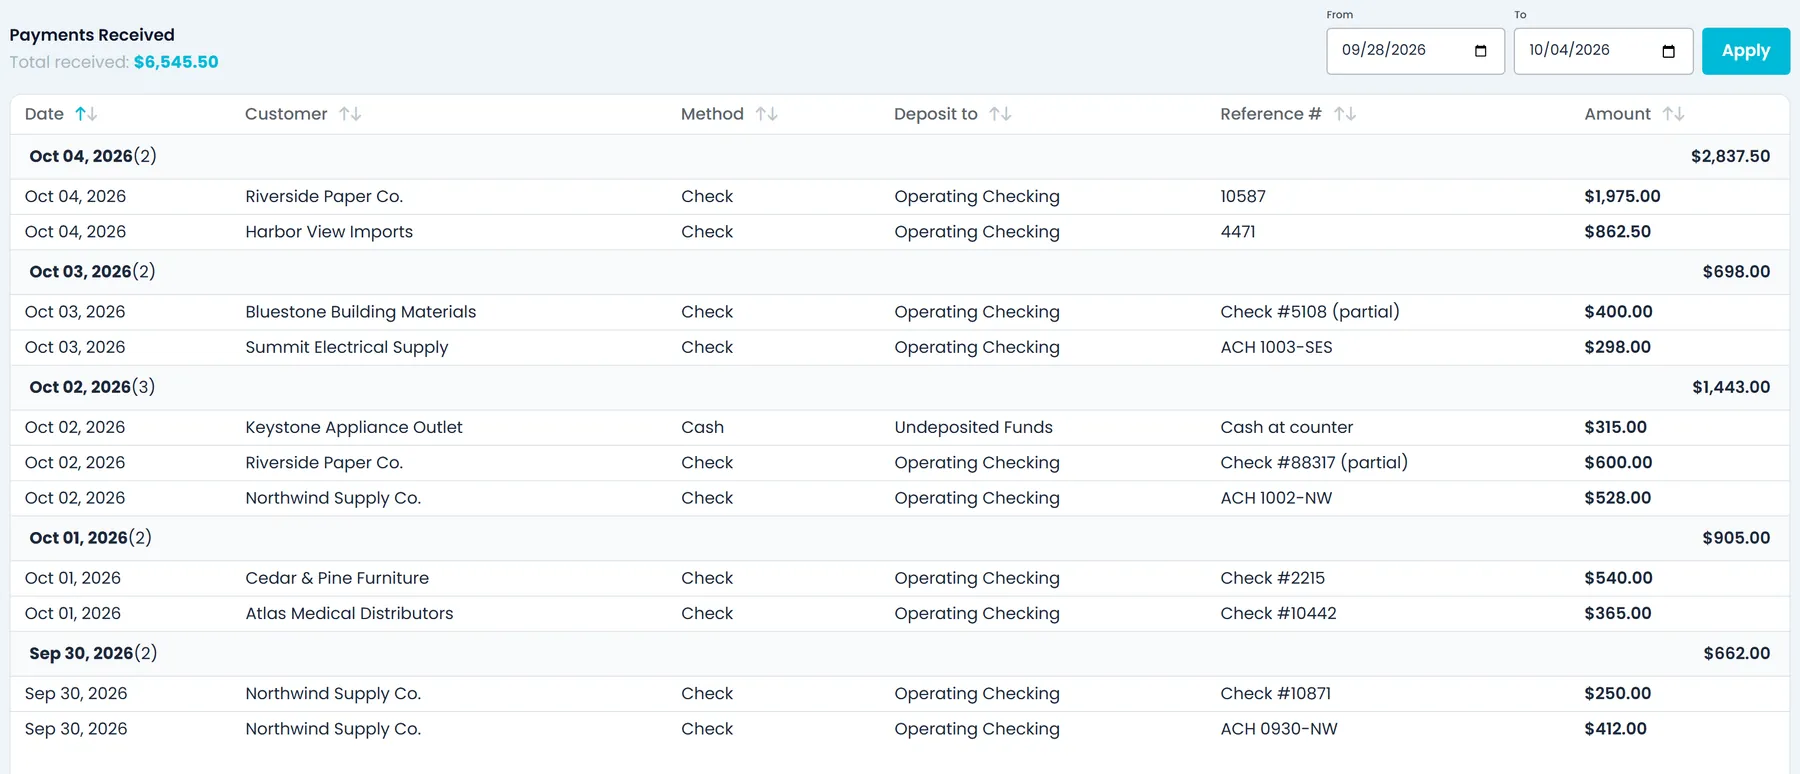Click the Customer column header label
Image resolution: width=1800 pixels, height=774 pixels.
tap(286, 114)
